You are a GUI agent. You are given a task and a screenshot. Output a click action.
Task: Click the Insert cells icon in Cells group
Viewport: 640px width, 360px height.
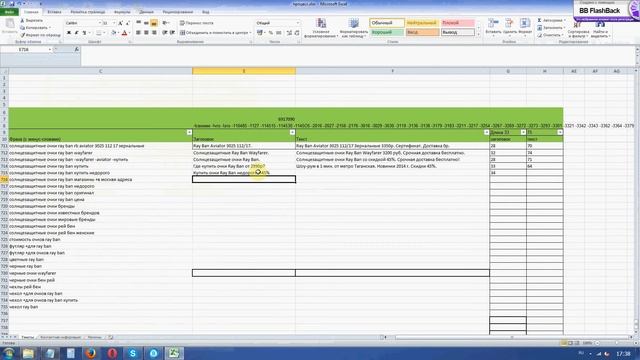coord(493,23)
